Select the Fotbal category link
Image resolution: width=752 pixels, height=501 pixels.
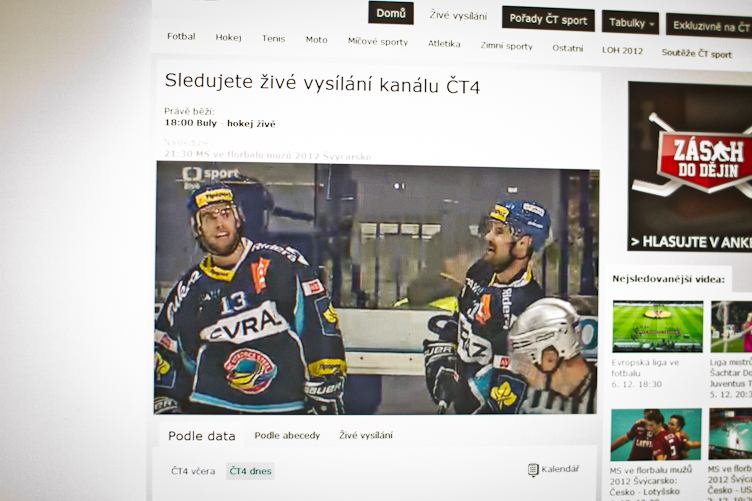[x=181, y=36]
